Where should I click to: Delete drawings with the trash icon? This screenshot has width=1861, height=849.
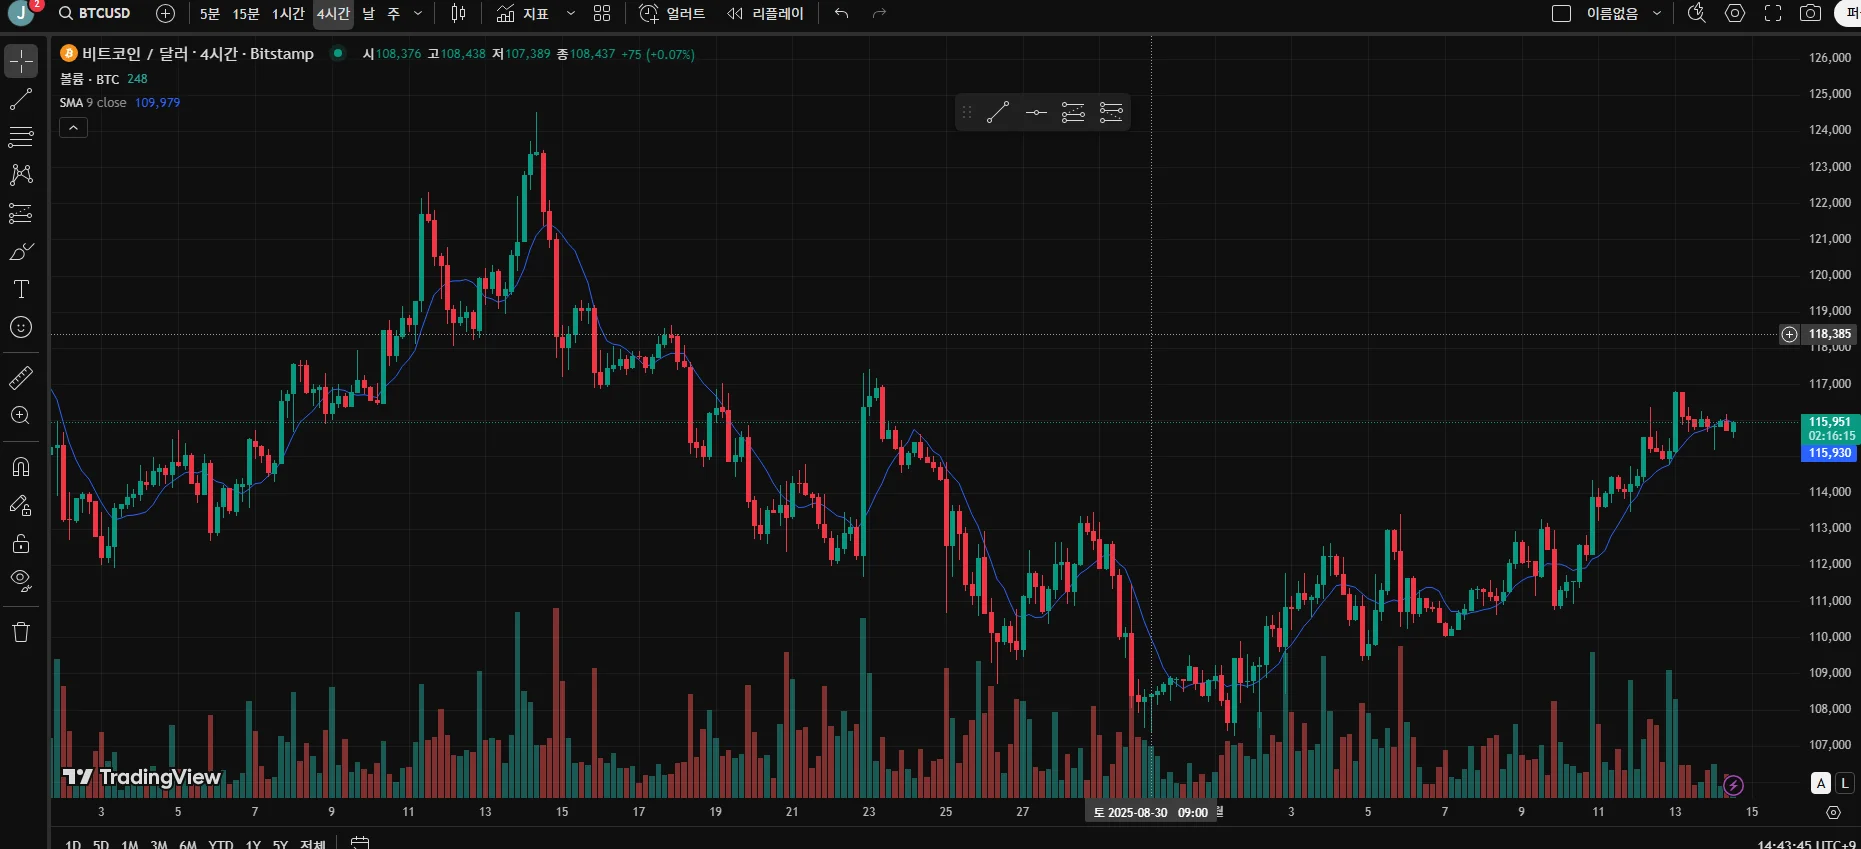(x=21, y=632)
